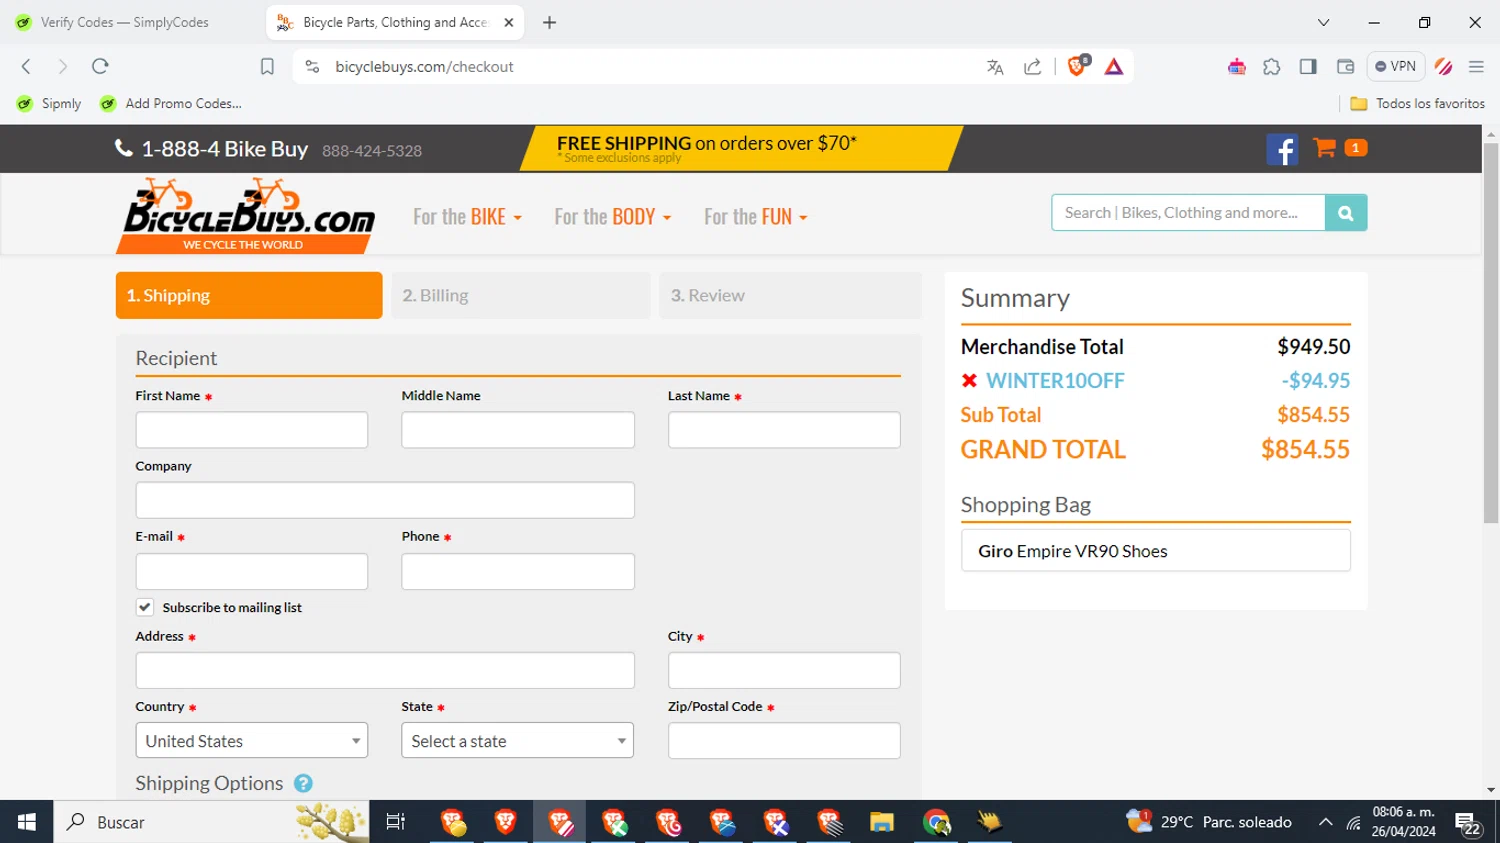Open Task View on taskbar
Image resolution: width=1500 pixels, height=843 pixels.
coord(396,822)
